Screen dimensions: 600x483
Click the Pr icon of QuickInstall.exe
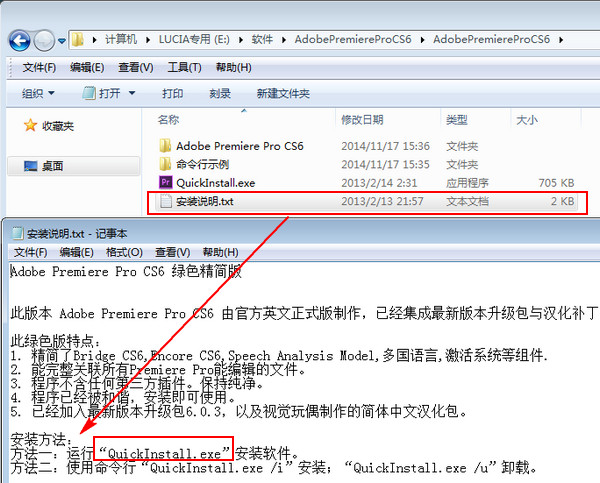click(165, 182)
